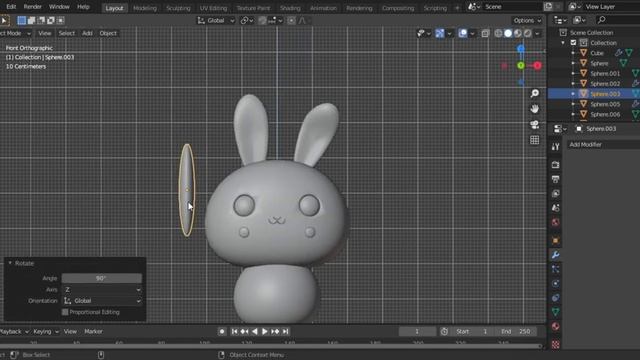Open the Rotate Orientation Global dropdown

[102, 301]
